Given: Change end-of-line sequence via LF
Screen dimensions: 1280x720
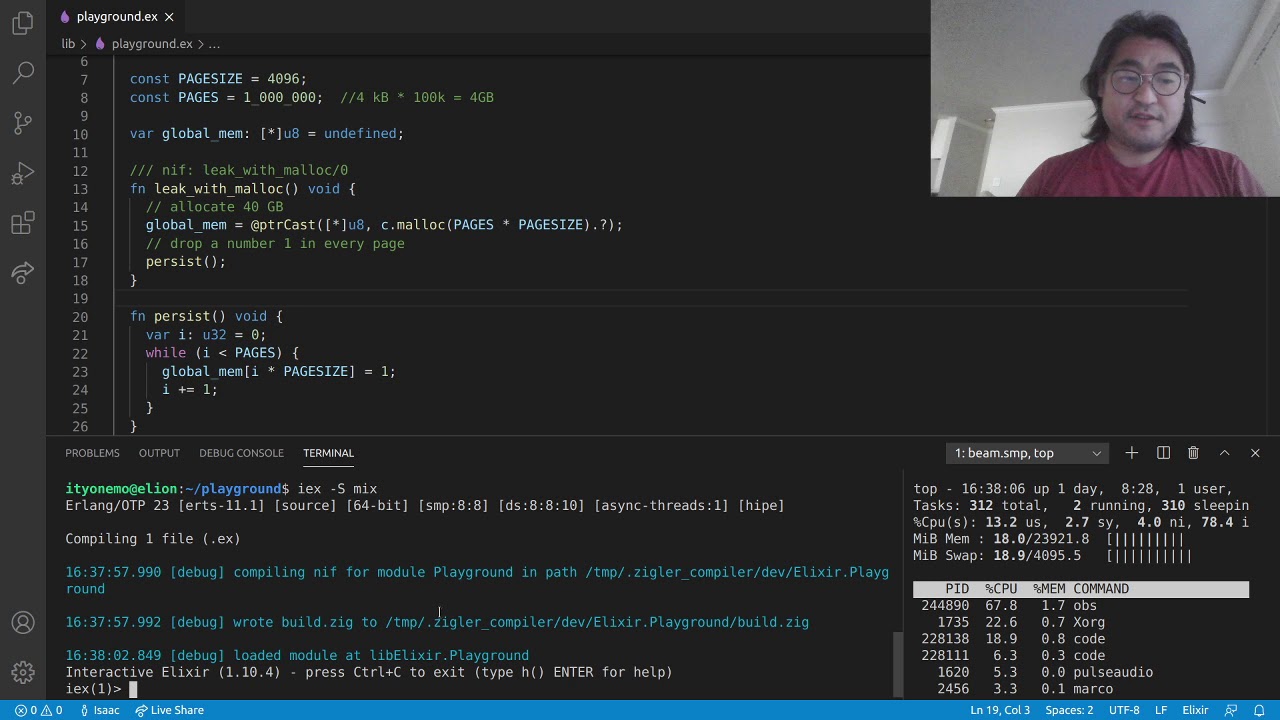Looking at the screenshot, I should (1161, 710).
